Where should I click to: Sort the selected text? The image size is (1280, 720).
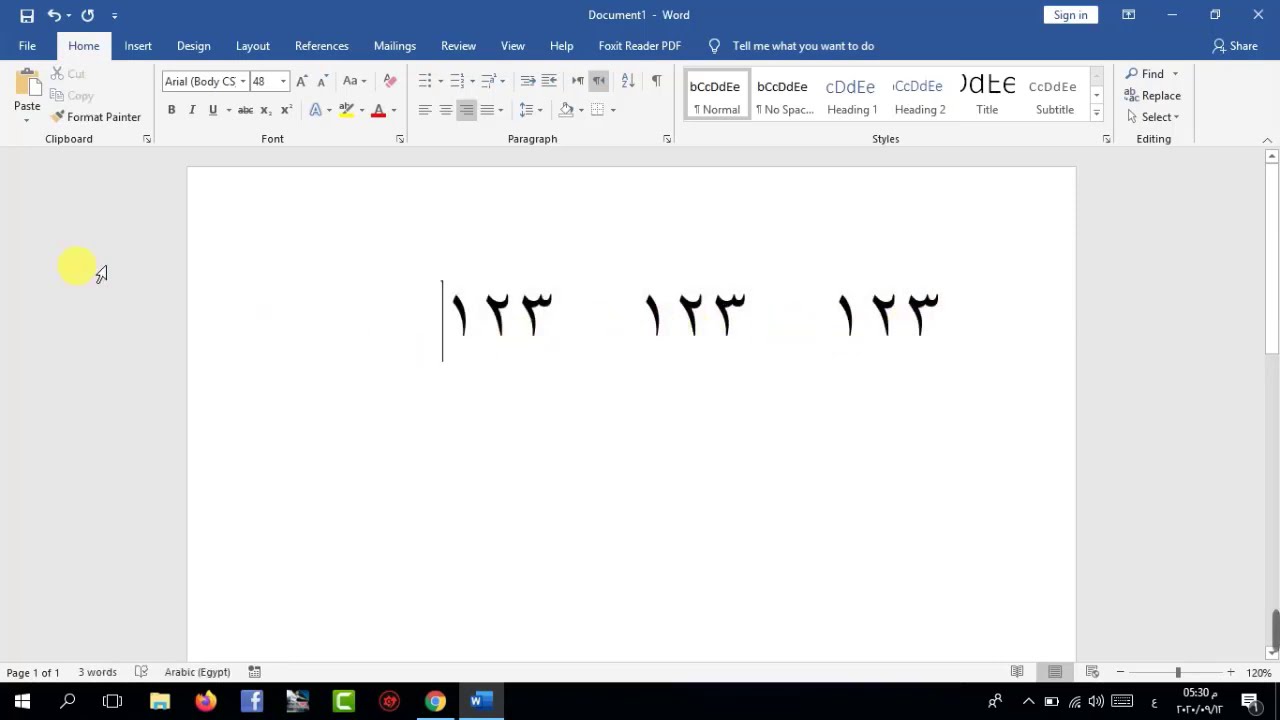click(x=628, y=81)
